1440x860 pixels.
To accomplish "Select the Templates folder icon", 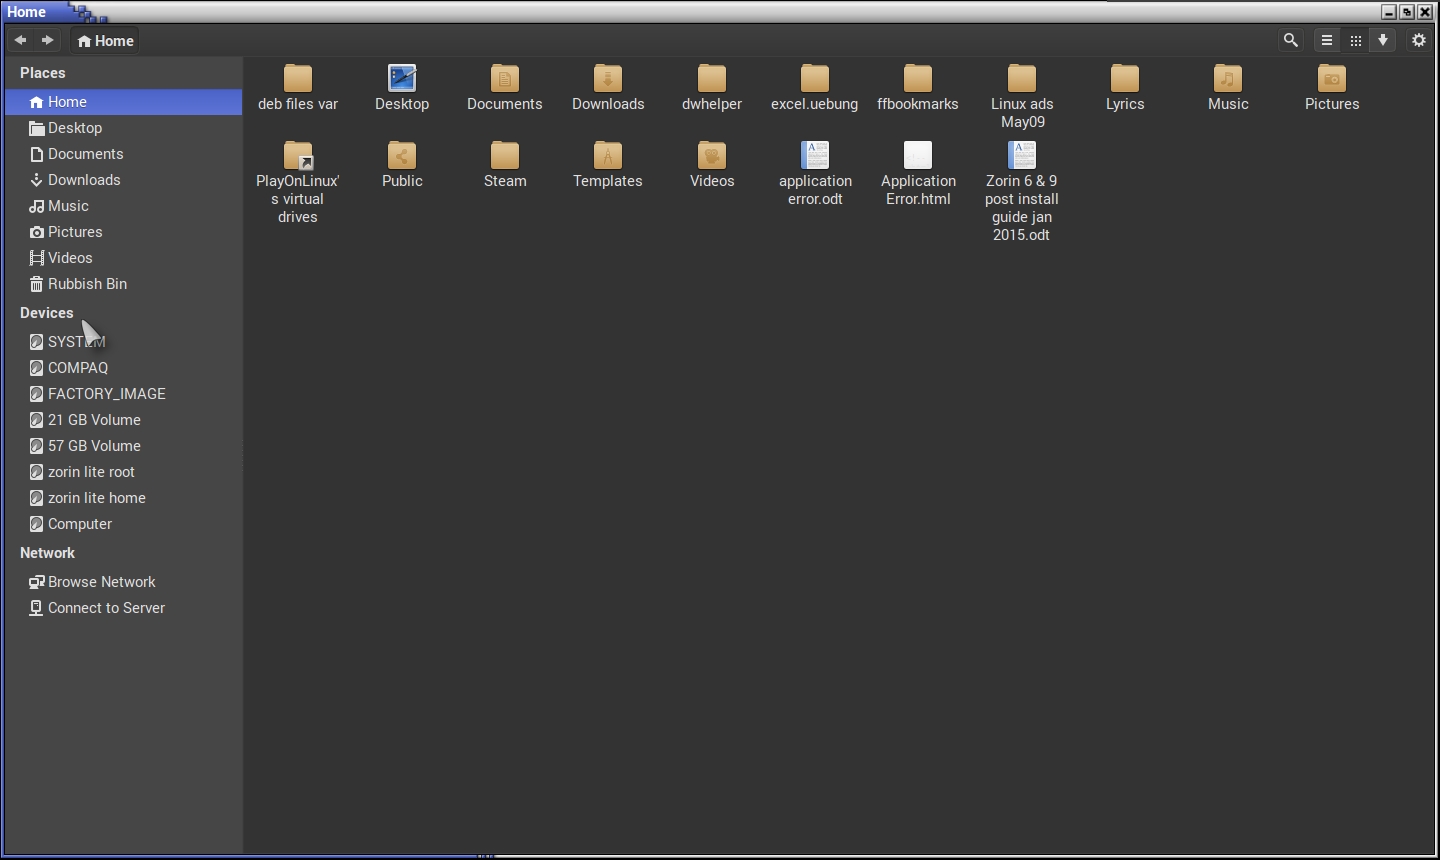I will pyautogui.click(x=607, y=156).
